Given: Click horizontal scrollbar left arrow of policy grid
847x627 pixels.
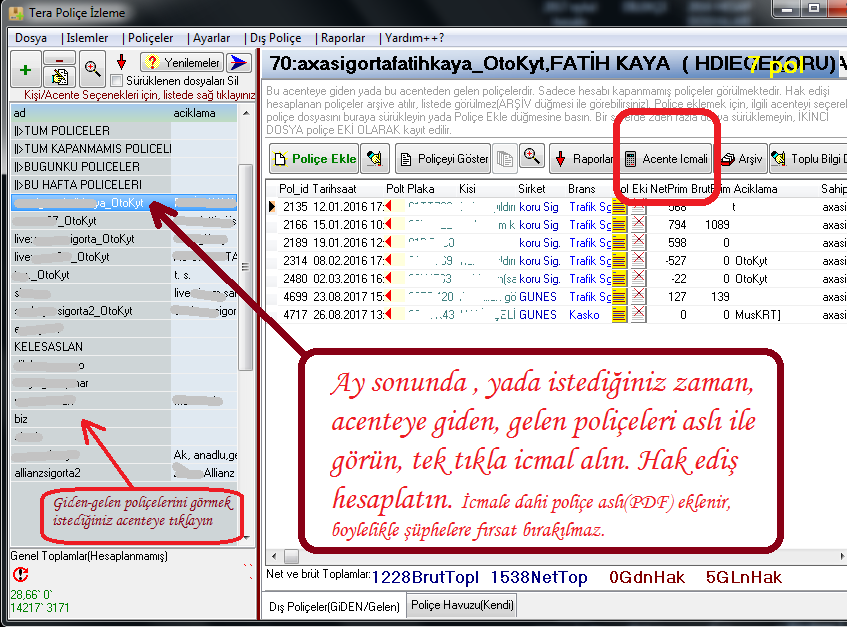Looking at the screenshot, I should pos(274,556).
